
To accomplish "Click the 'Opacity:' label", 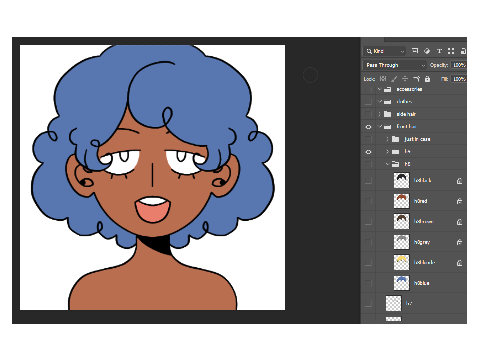I will click(439, 65).
